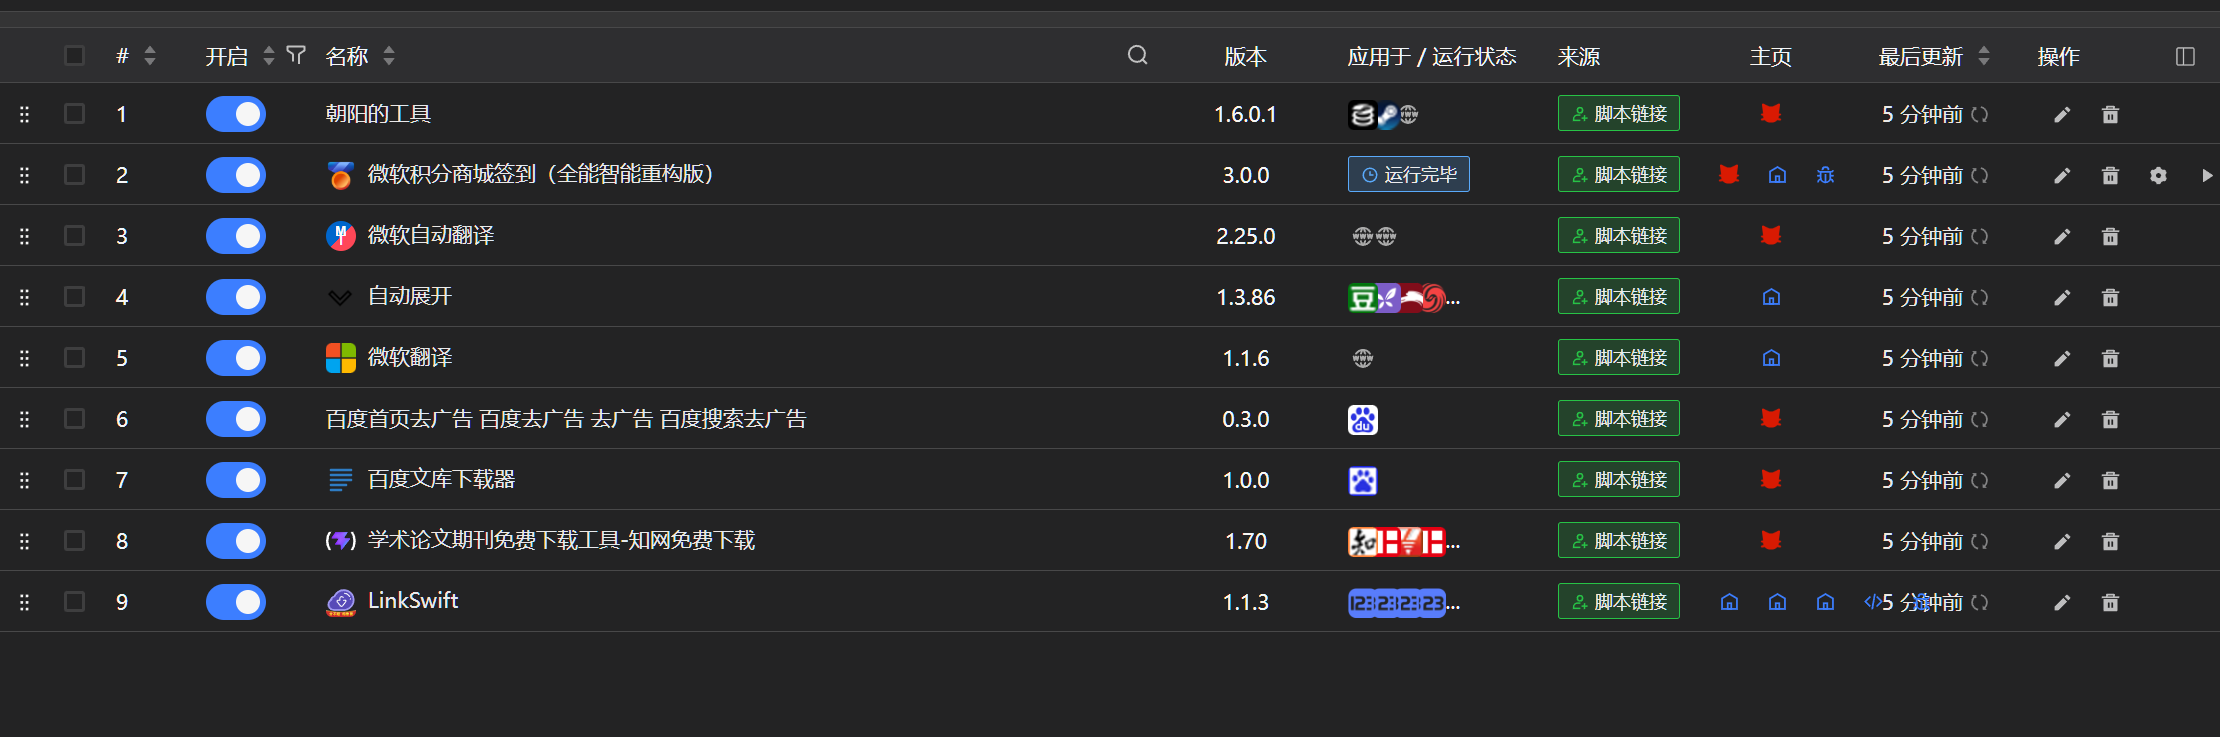Open the GreasyFork homepage icon for 百度首页去广告
The width and height of the screenshot is (2220, 737).
[1771, 419]
